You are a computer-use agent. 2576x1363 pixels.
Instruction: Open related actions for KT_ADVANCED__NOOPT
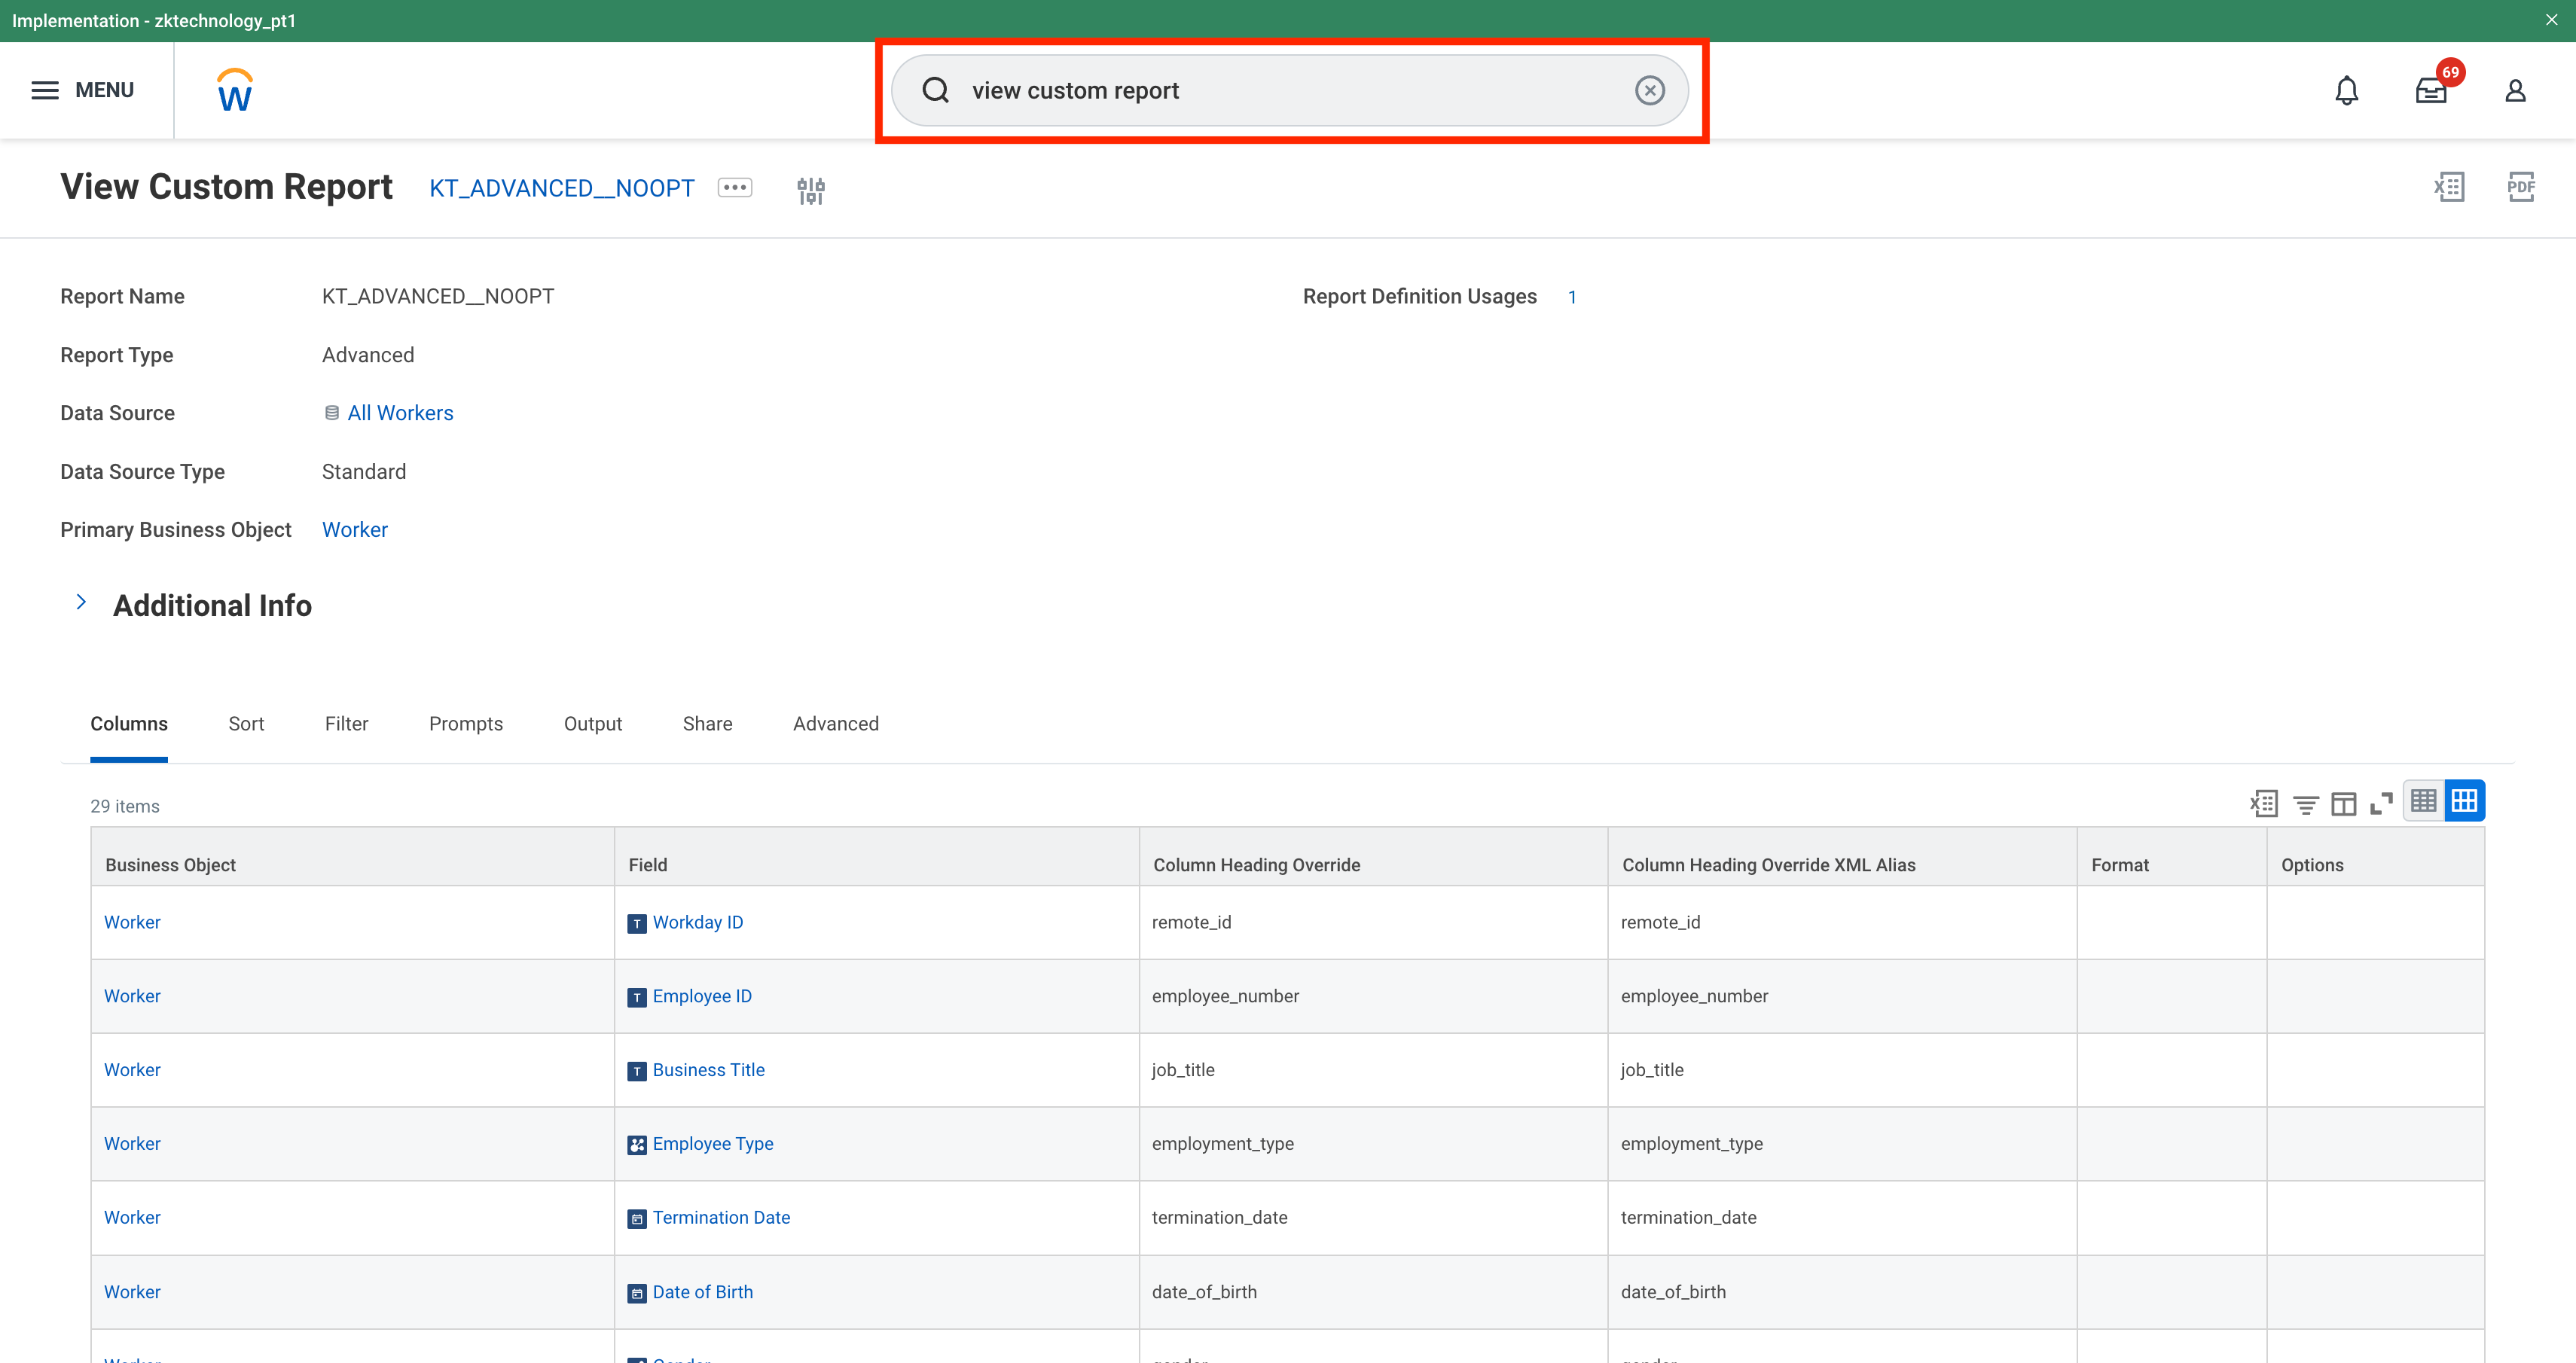(x=735, y=188)
